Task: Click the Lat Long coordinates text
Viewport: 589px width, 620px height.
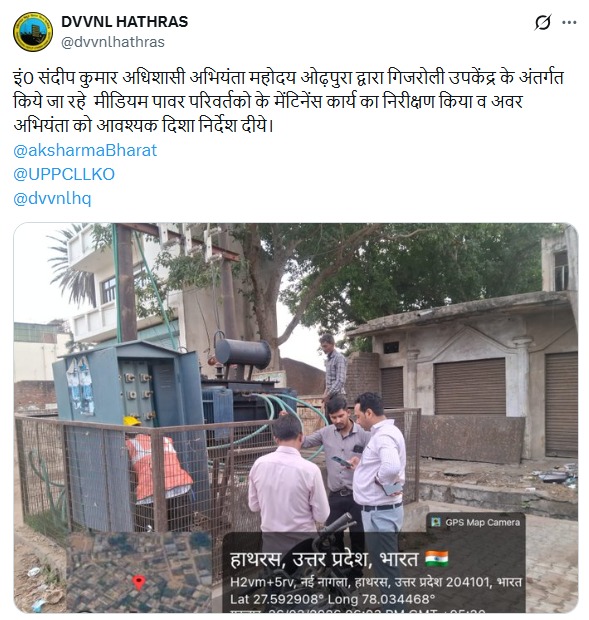Action: click(x=332, y=599)
